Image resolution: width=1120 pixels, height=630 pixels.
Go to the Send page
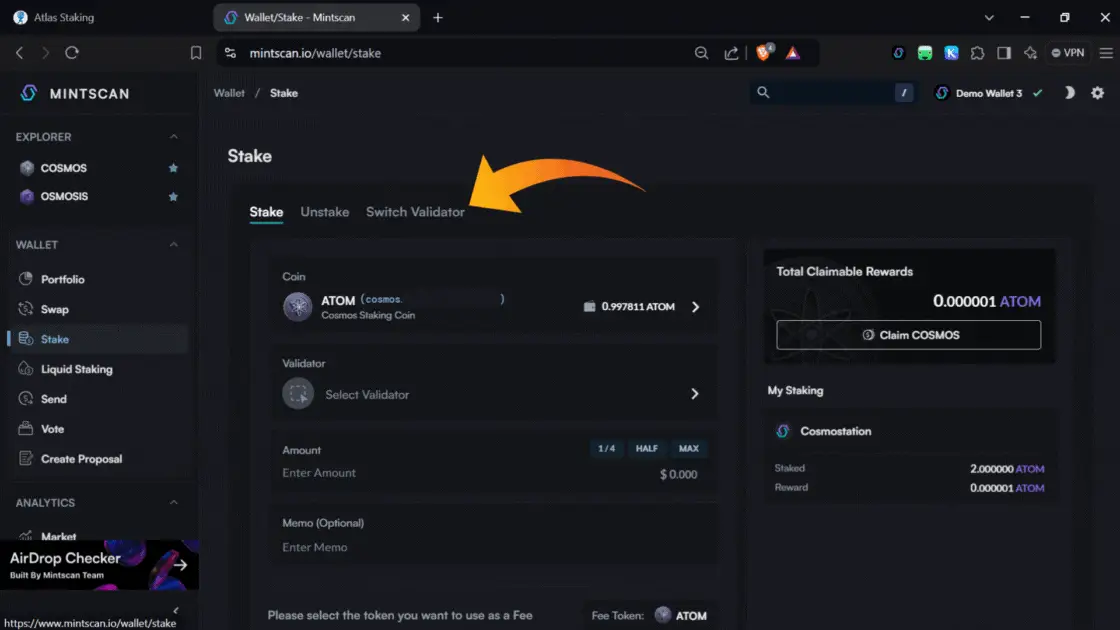(x=54, y=399)
